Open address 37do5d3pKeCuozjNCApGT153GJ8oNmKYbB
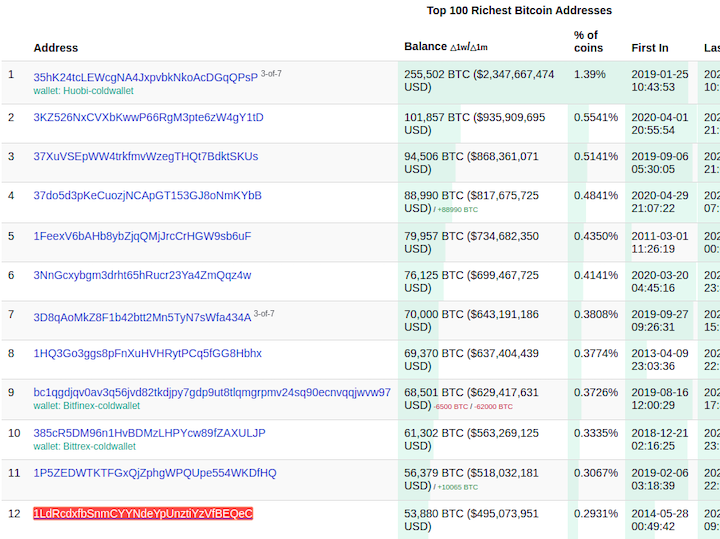 coord(147,196)
